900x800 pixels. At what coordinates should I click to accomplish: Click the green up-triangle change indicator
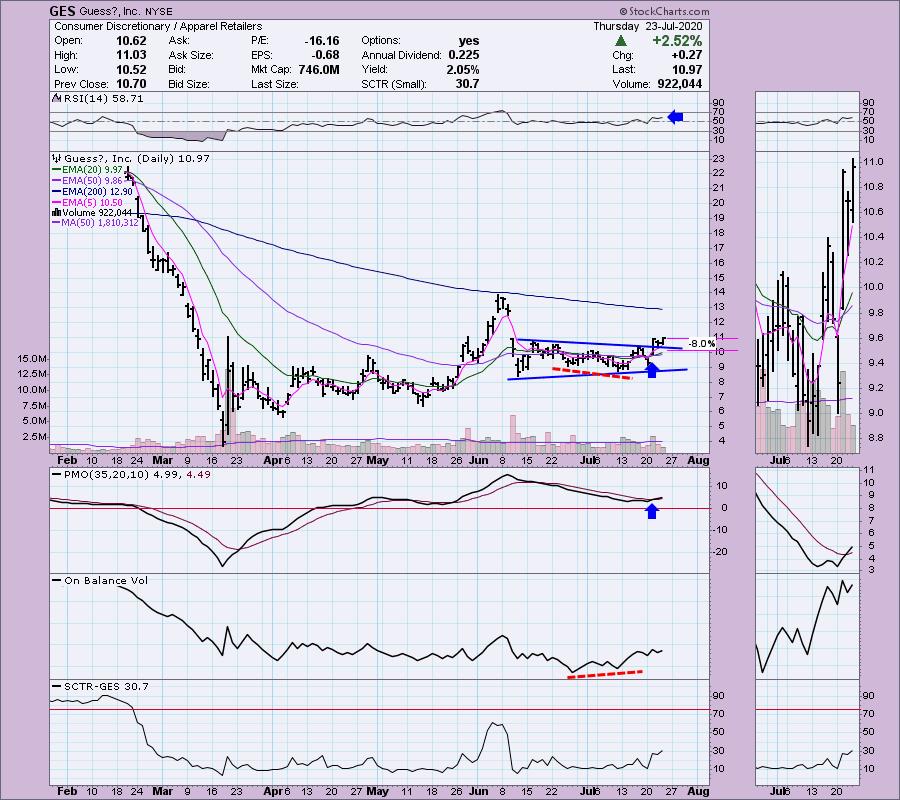[620, 41]
